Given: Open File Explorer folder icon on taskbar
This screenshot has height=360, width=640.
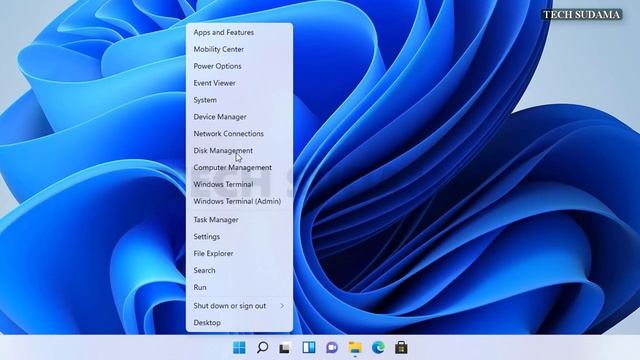Looking at the screenshot, I should [x=355, y=348].
